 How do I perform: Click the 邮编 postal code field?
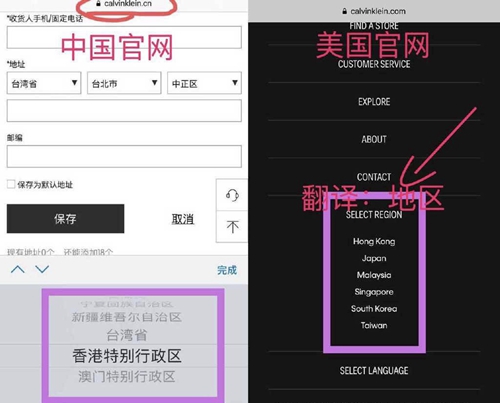point(124,156)
